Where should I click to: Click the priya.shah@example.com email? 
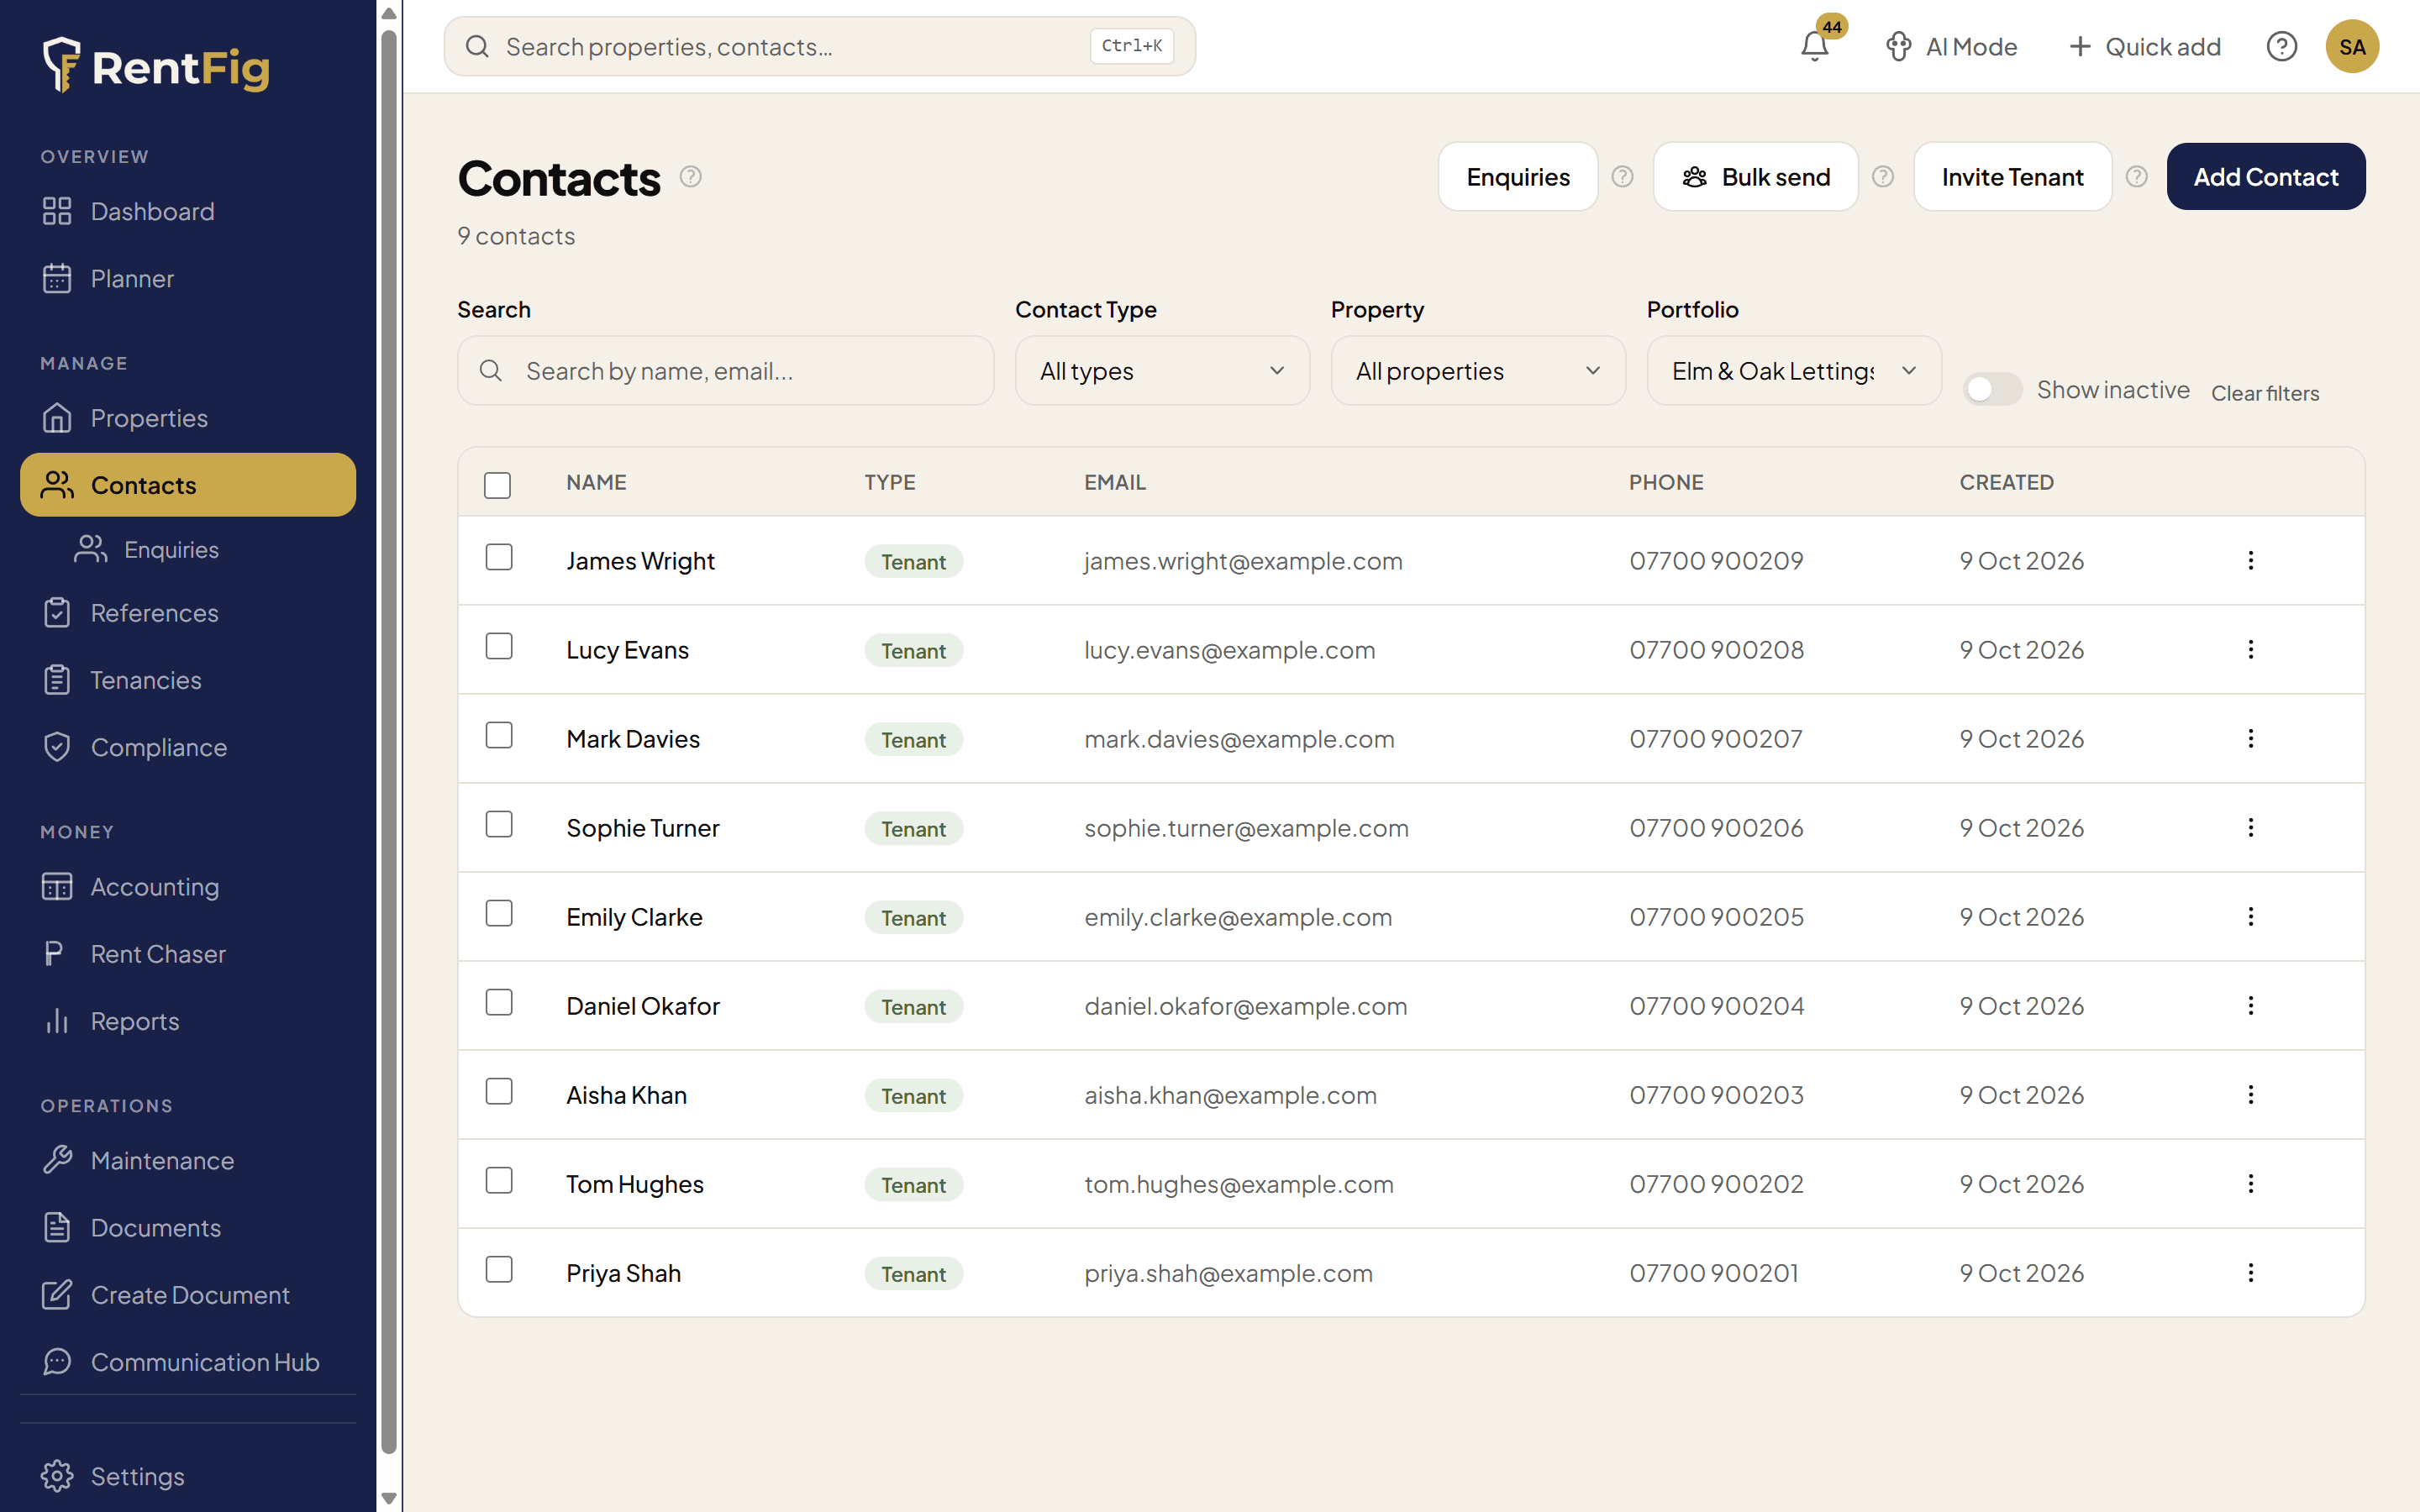1228,1273
